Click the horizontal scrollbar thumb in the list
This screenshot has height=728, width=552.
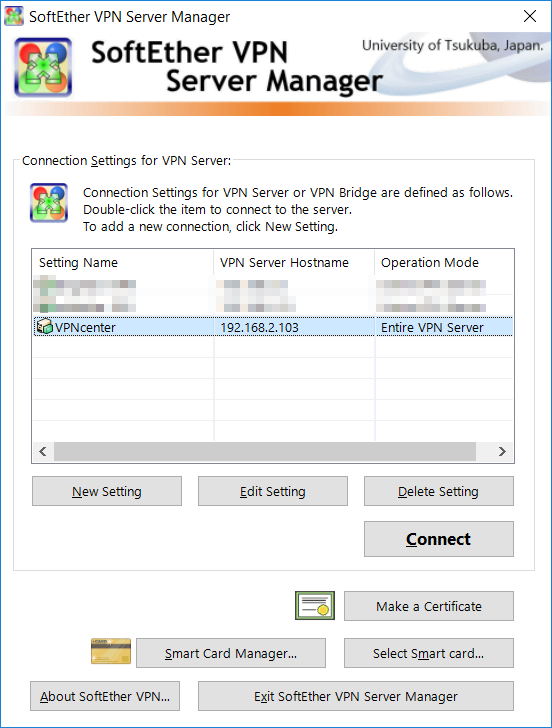265,451
